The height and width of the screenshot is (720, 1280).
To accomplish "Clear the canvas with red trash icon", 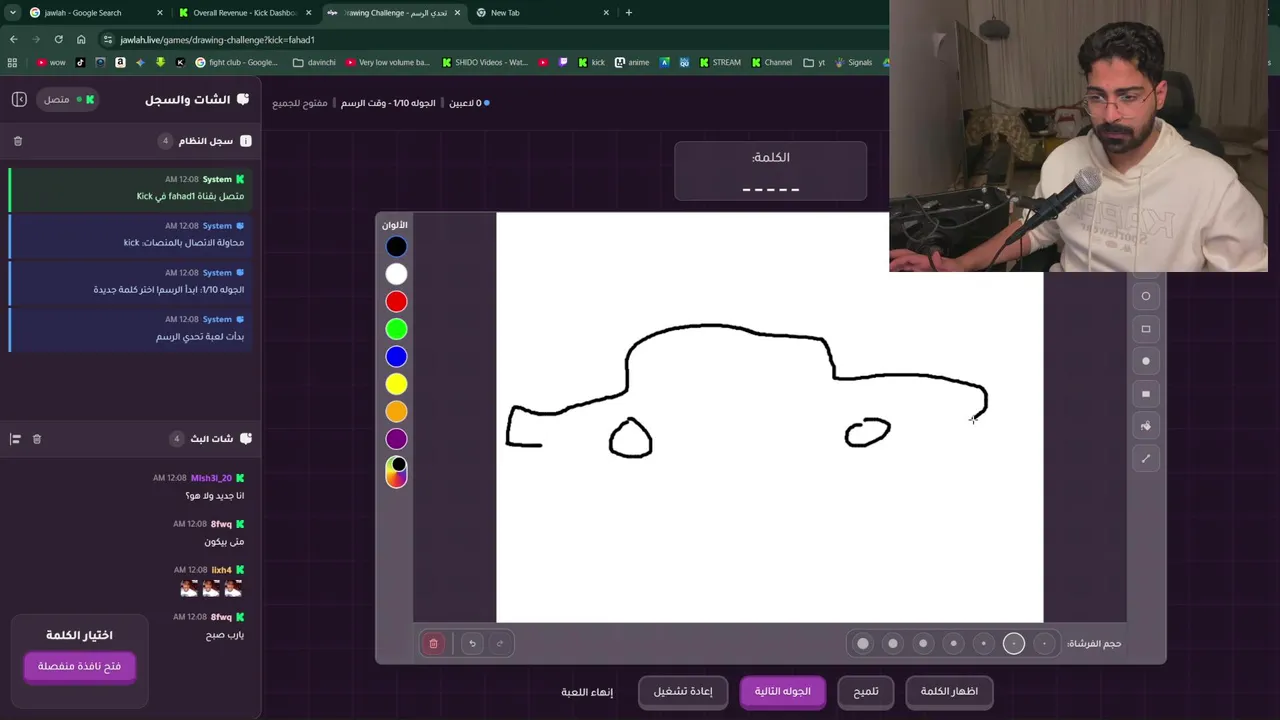I will click(433, 644).
